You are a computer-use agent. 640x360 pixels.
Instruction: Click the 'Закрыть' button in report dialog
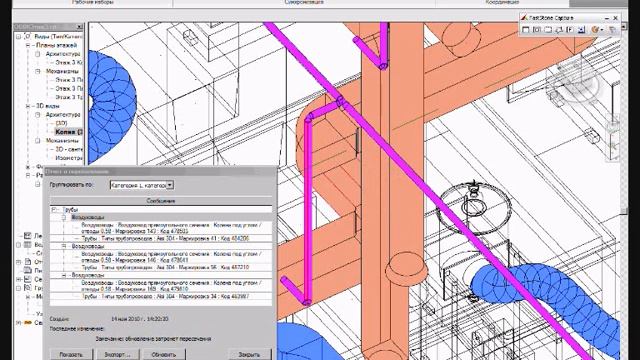click(x=249, y=354)
